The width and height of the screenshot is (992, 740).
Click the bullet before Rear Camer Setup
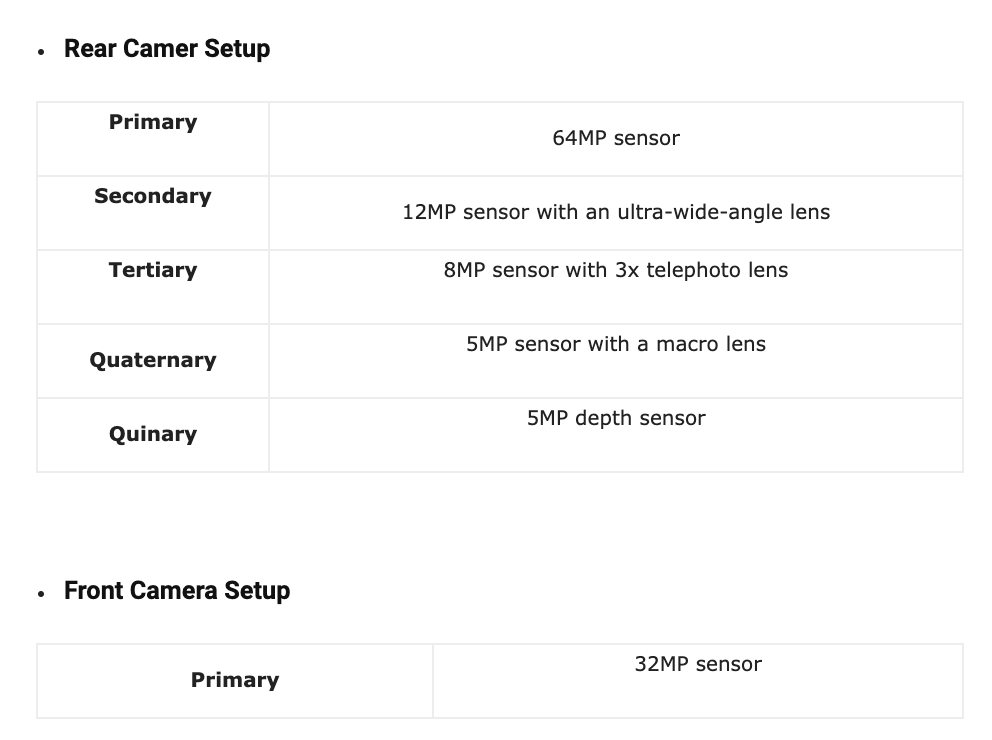[41, 52]
